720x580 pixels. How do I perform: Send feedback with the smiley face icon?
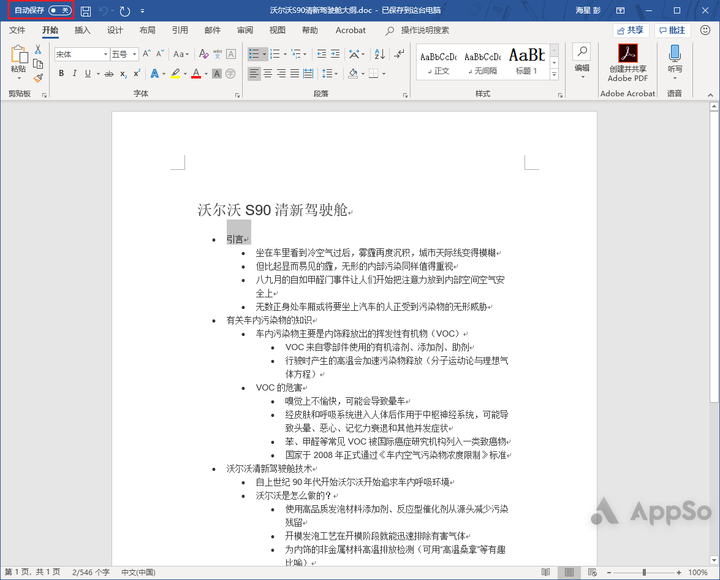705,30
